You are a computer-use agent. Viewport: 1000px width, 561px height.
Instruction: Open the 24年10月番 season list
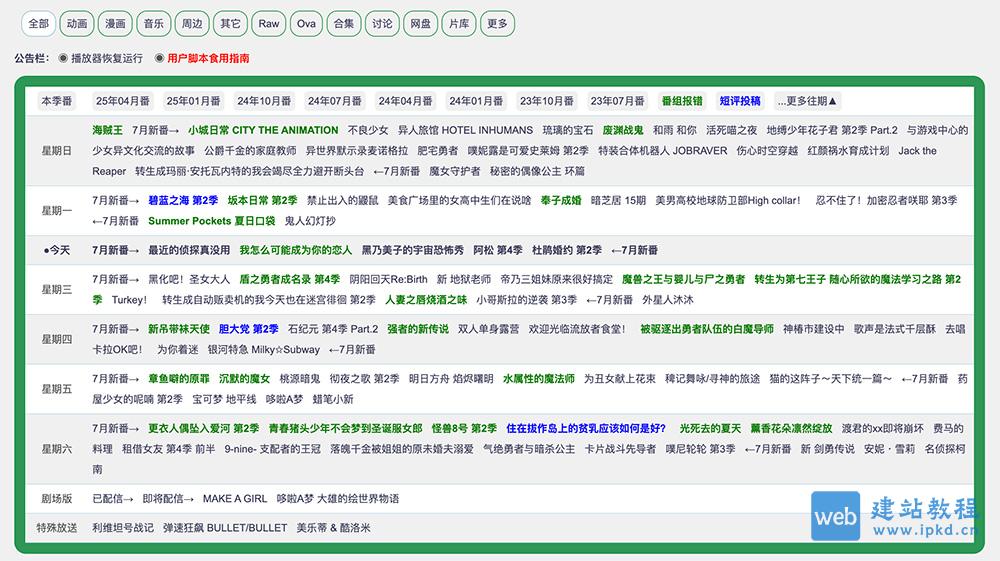pyautogui.click(x=264, y=101)
